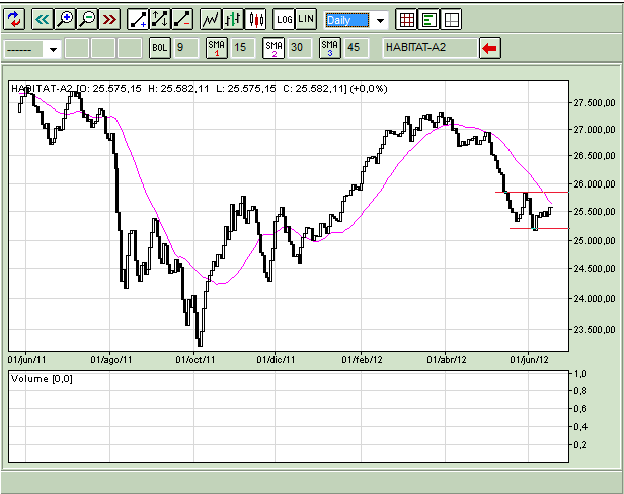Click the 23.500,00 price axis label
The width and height of the screenshot is (624, 494).
(594, 330)
